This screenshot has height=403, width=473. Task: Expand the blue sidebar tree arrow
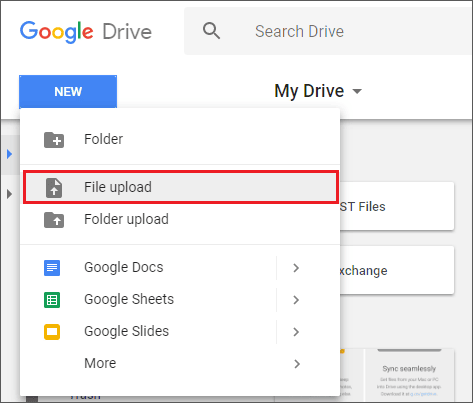pos(10,154)
